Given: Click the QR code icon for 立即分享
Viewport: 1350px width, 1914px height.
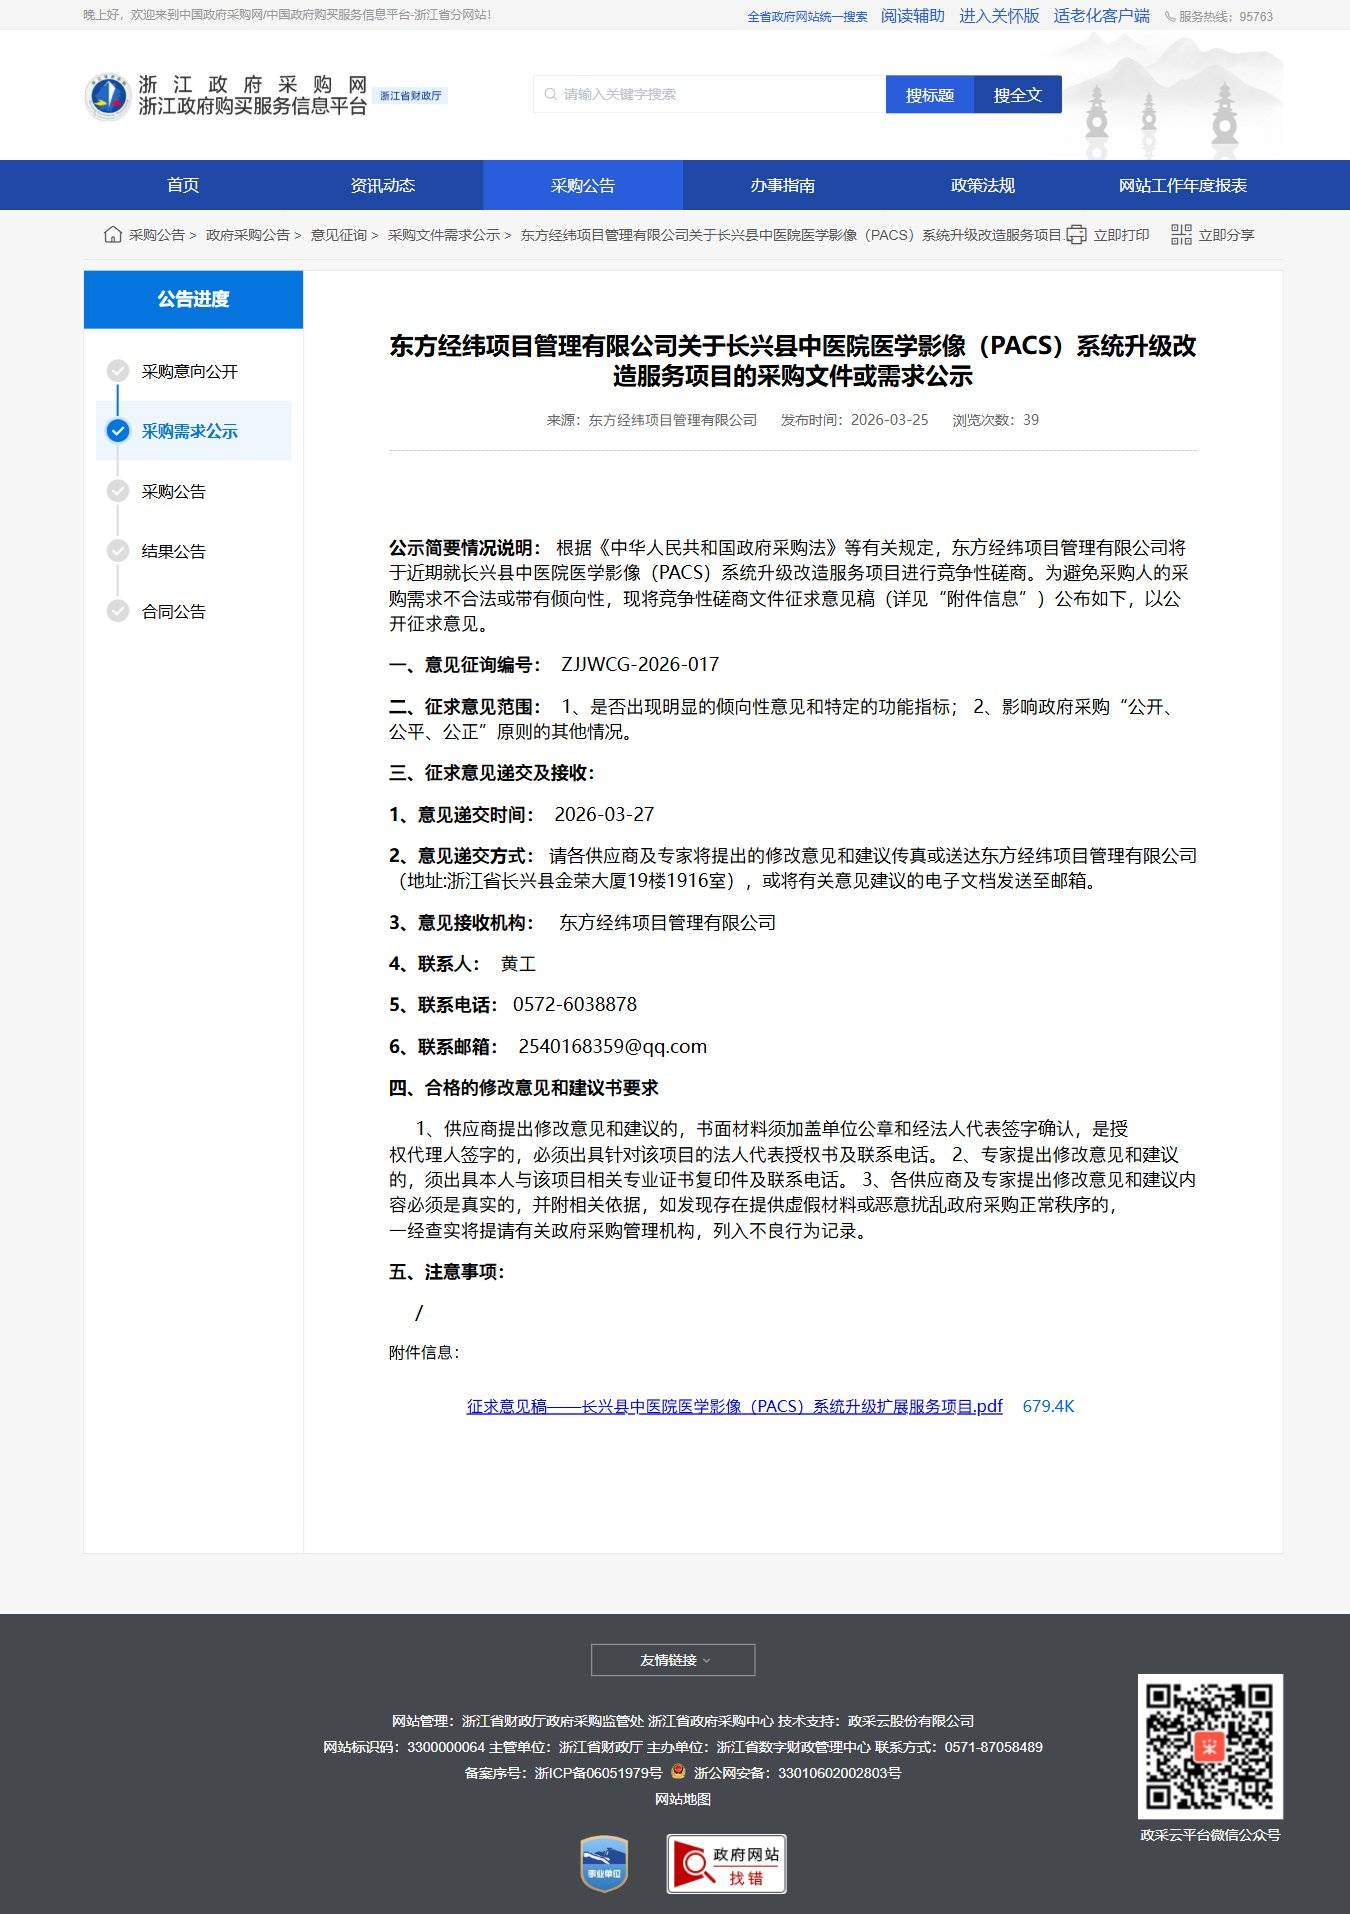Looking at the screenshot, I should [x=1181, y=235].
